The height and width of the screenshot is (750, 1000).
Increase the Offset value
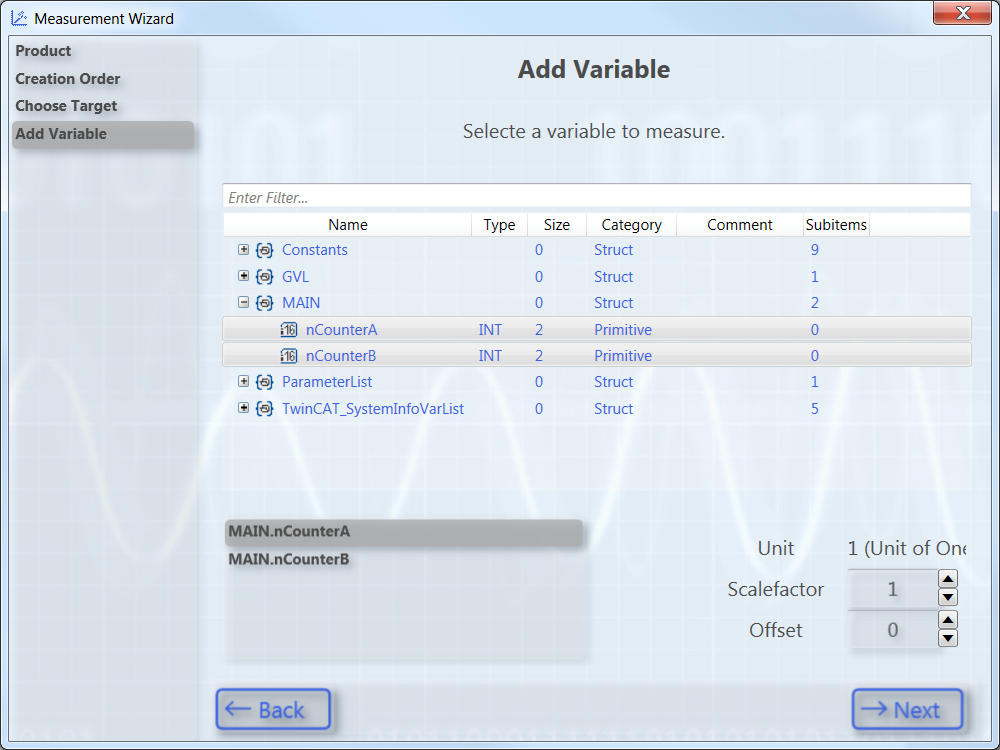[x=948, y=620]
